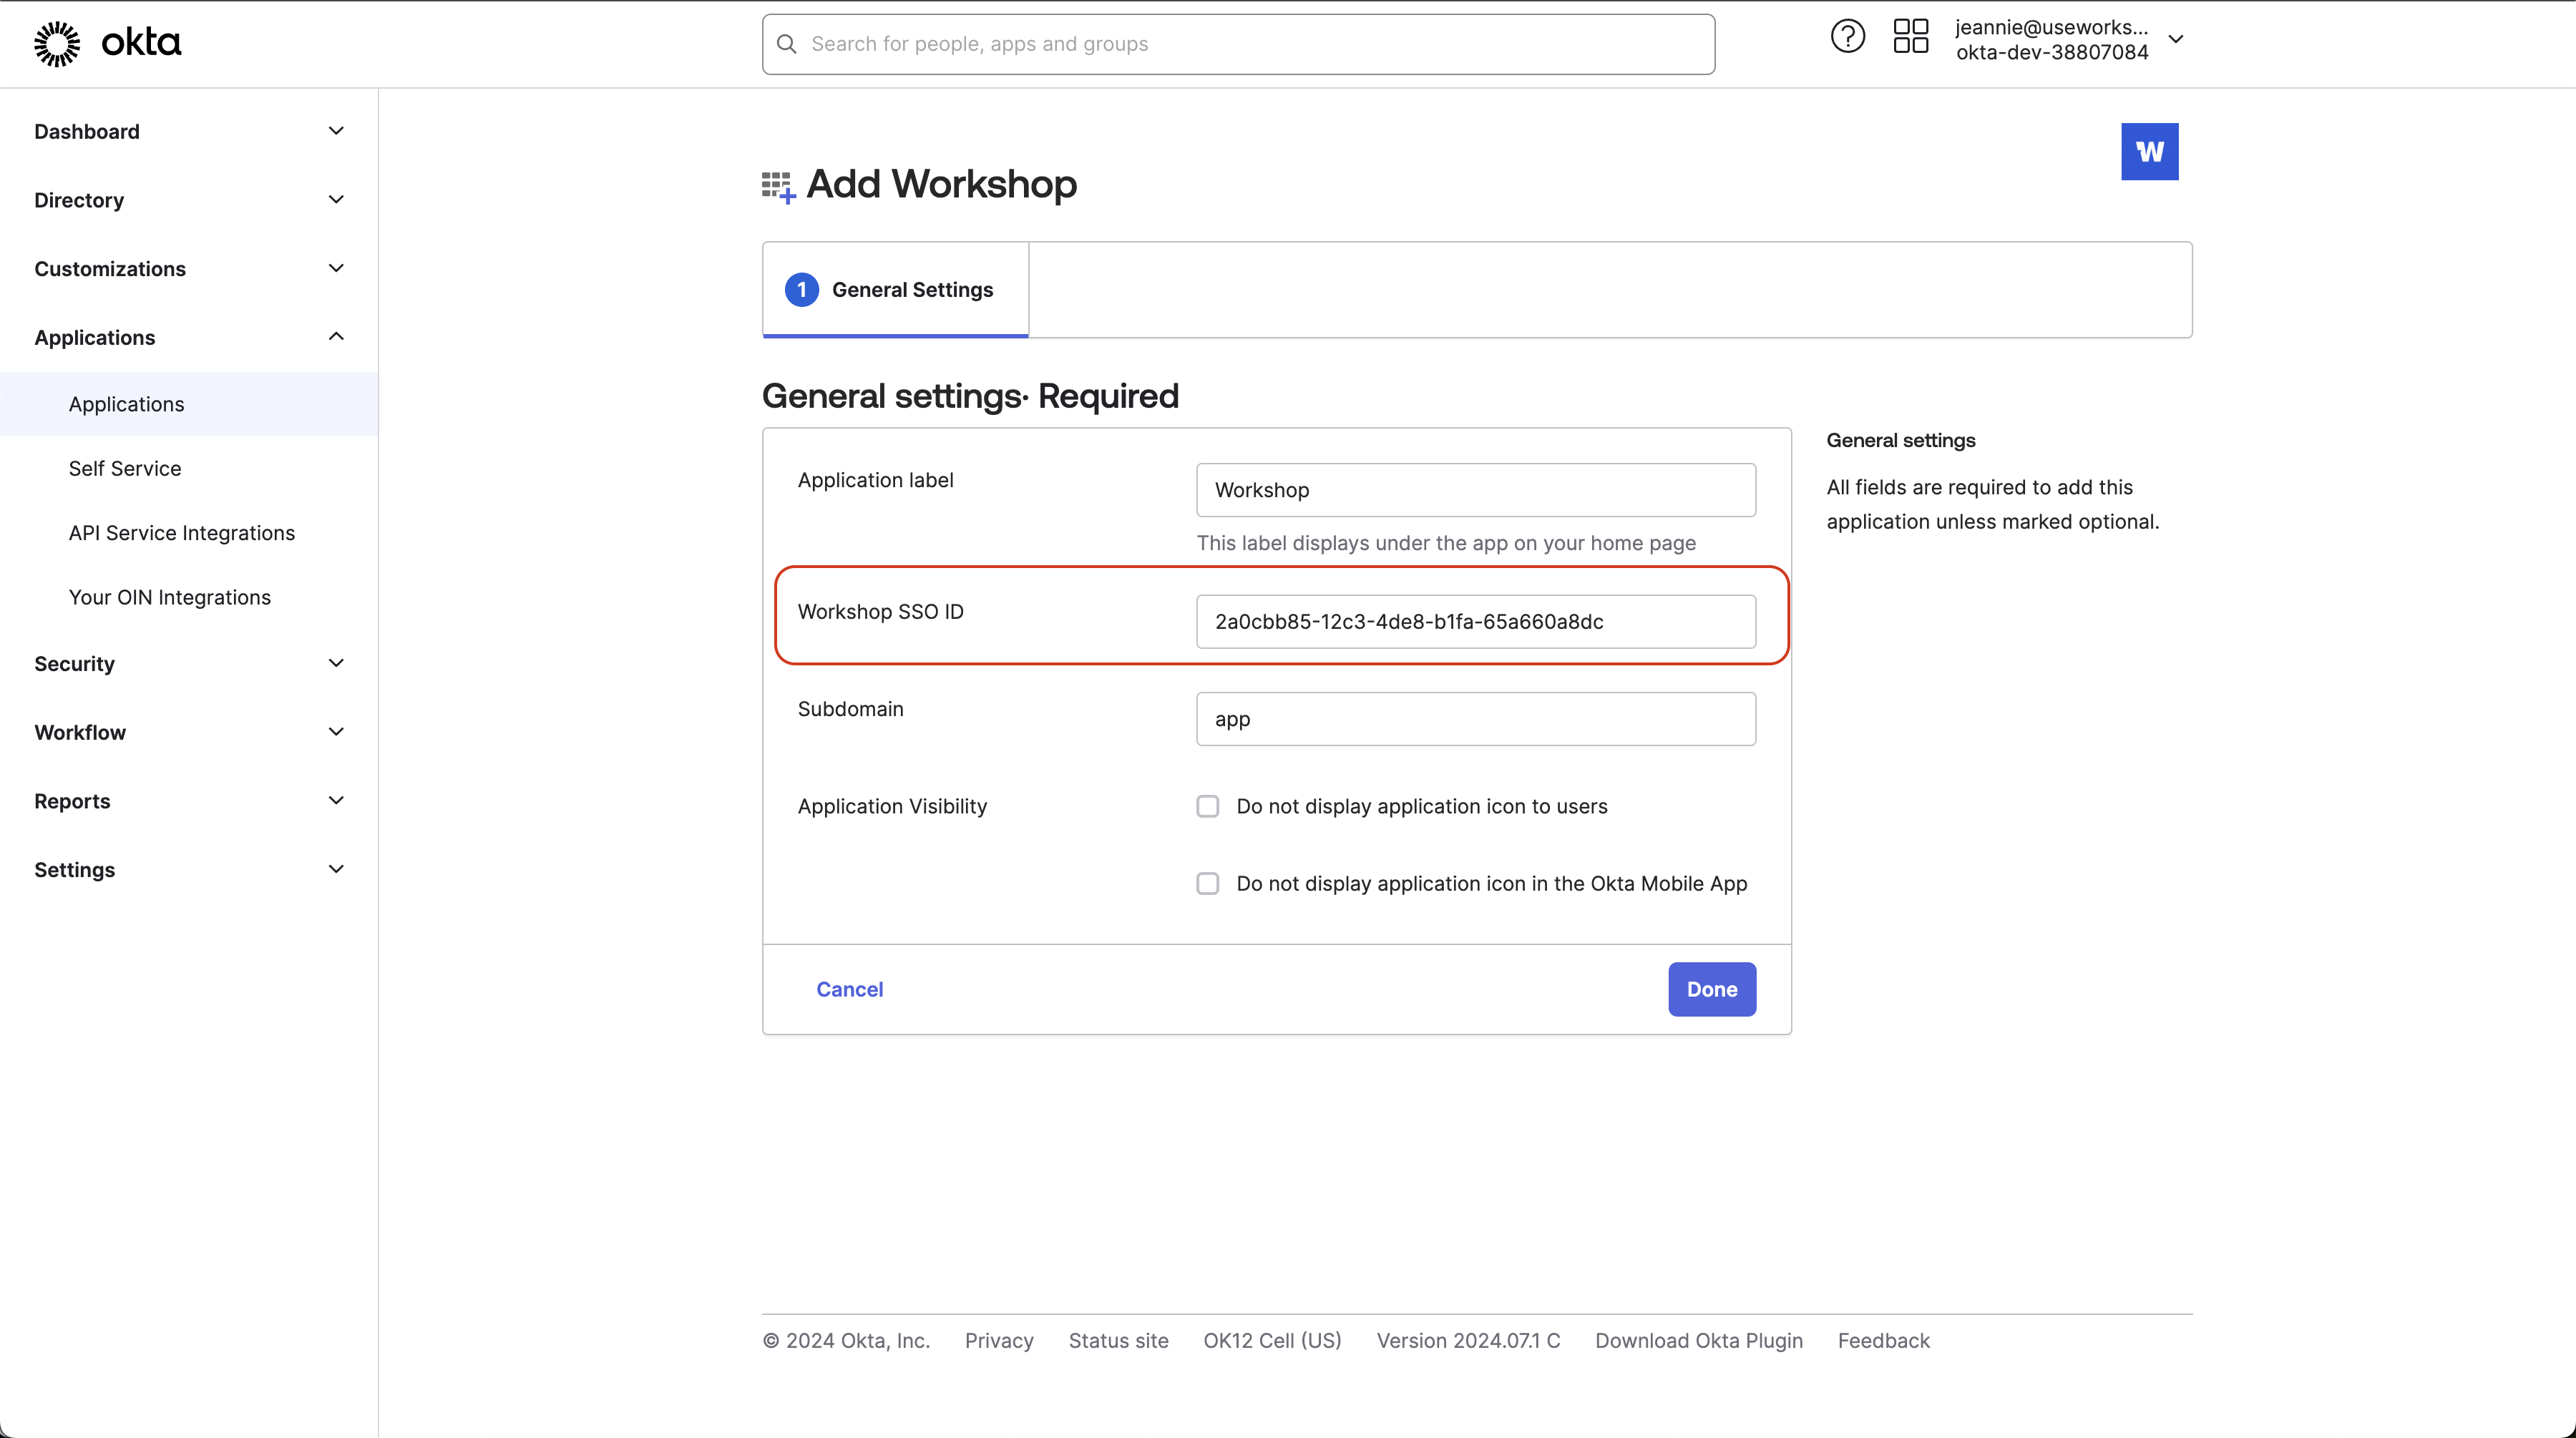Open the help question mark icon

tap(1847, 37)
